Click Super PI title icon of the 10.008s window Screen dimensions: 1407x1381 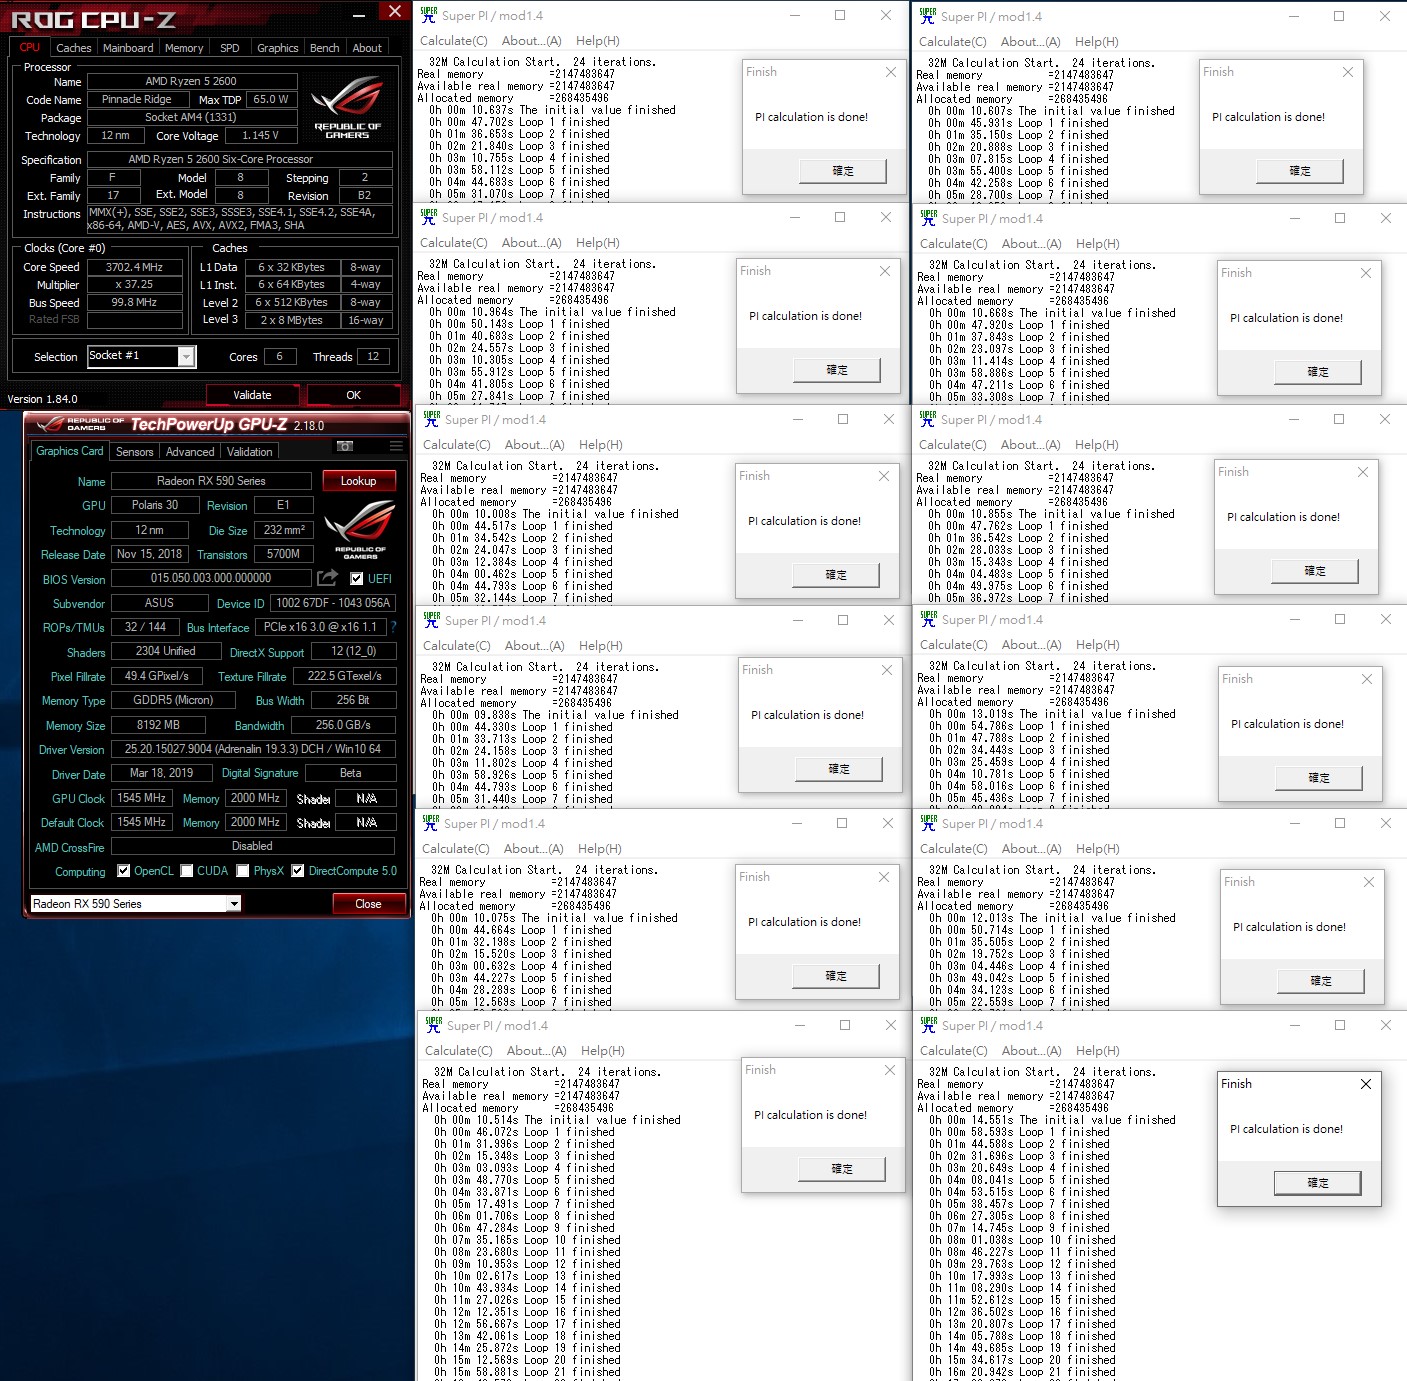[432, 419]
